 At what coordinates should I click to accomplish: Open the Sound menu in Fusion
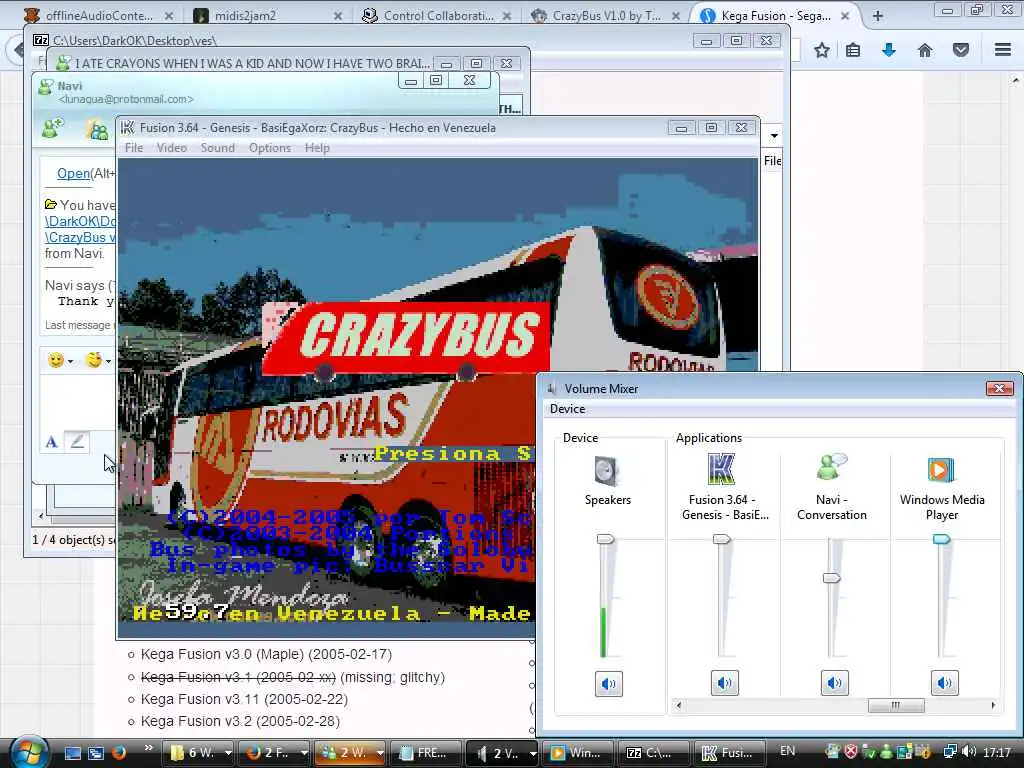[217, 148]
